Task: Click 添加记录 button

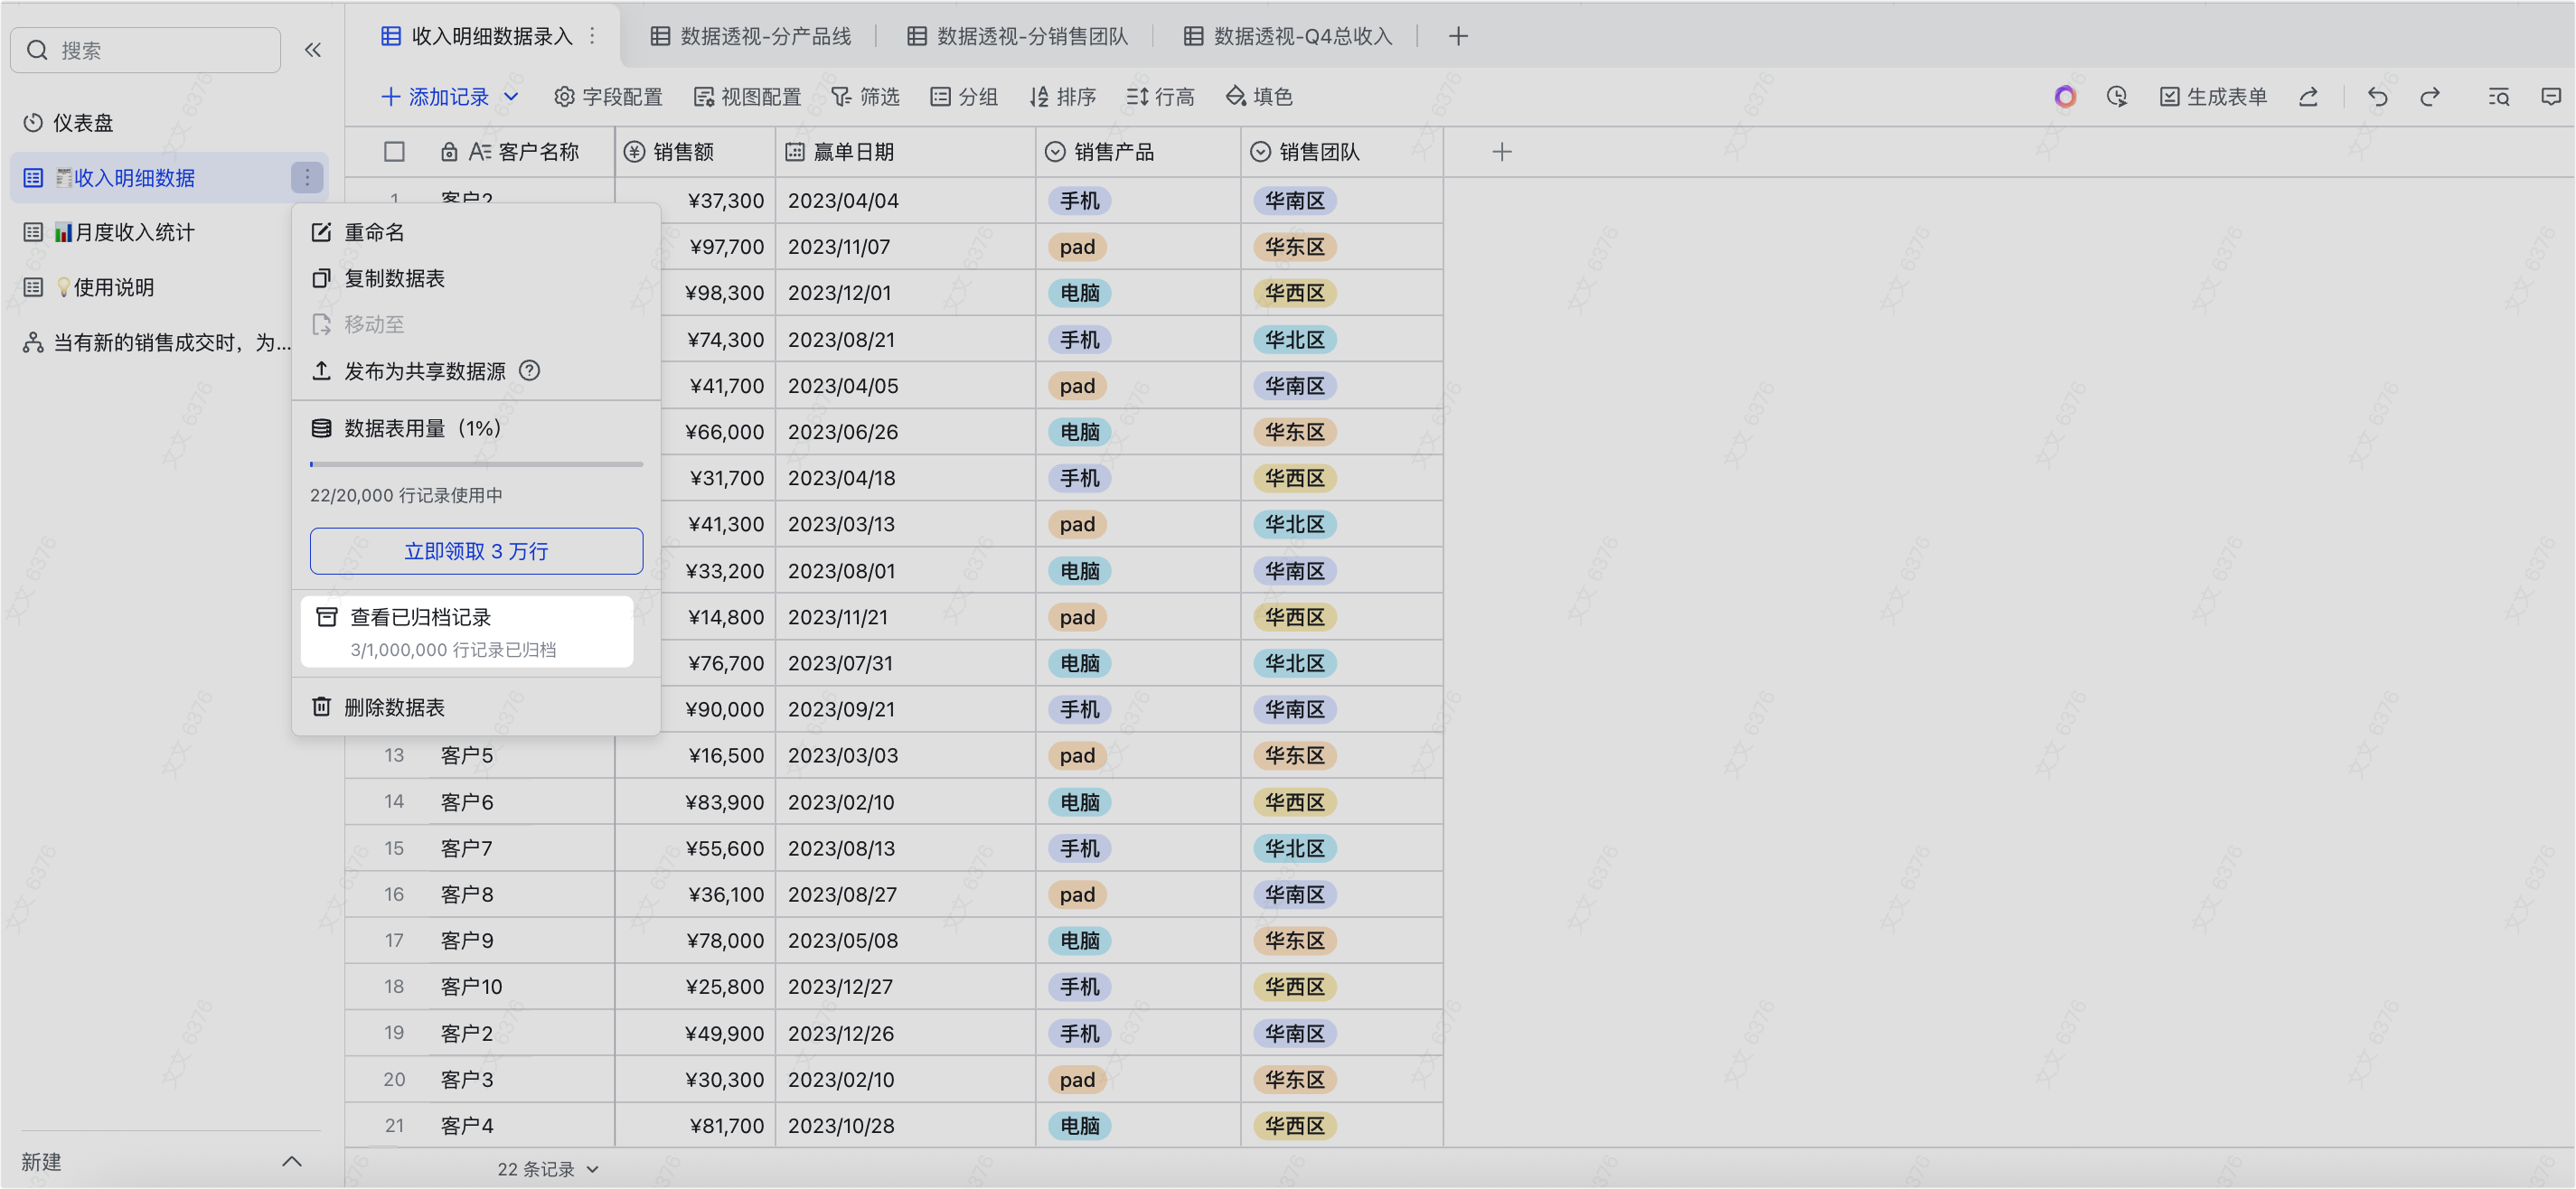Action: (x=435, y=97)
